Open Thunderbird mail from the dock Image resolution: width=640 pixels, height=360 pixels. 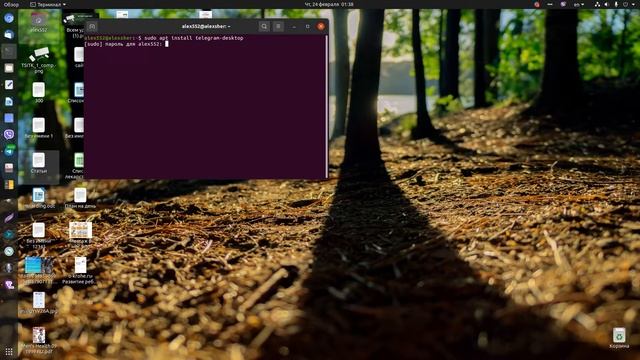click(x=9, y=35)
